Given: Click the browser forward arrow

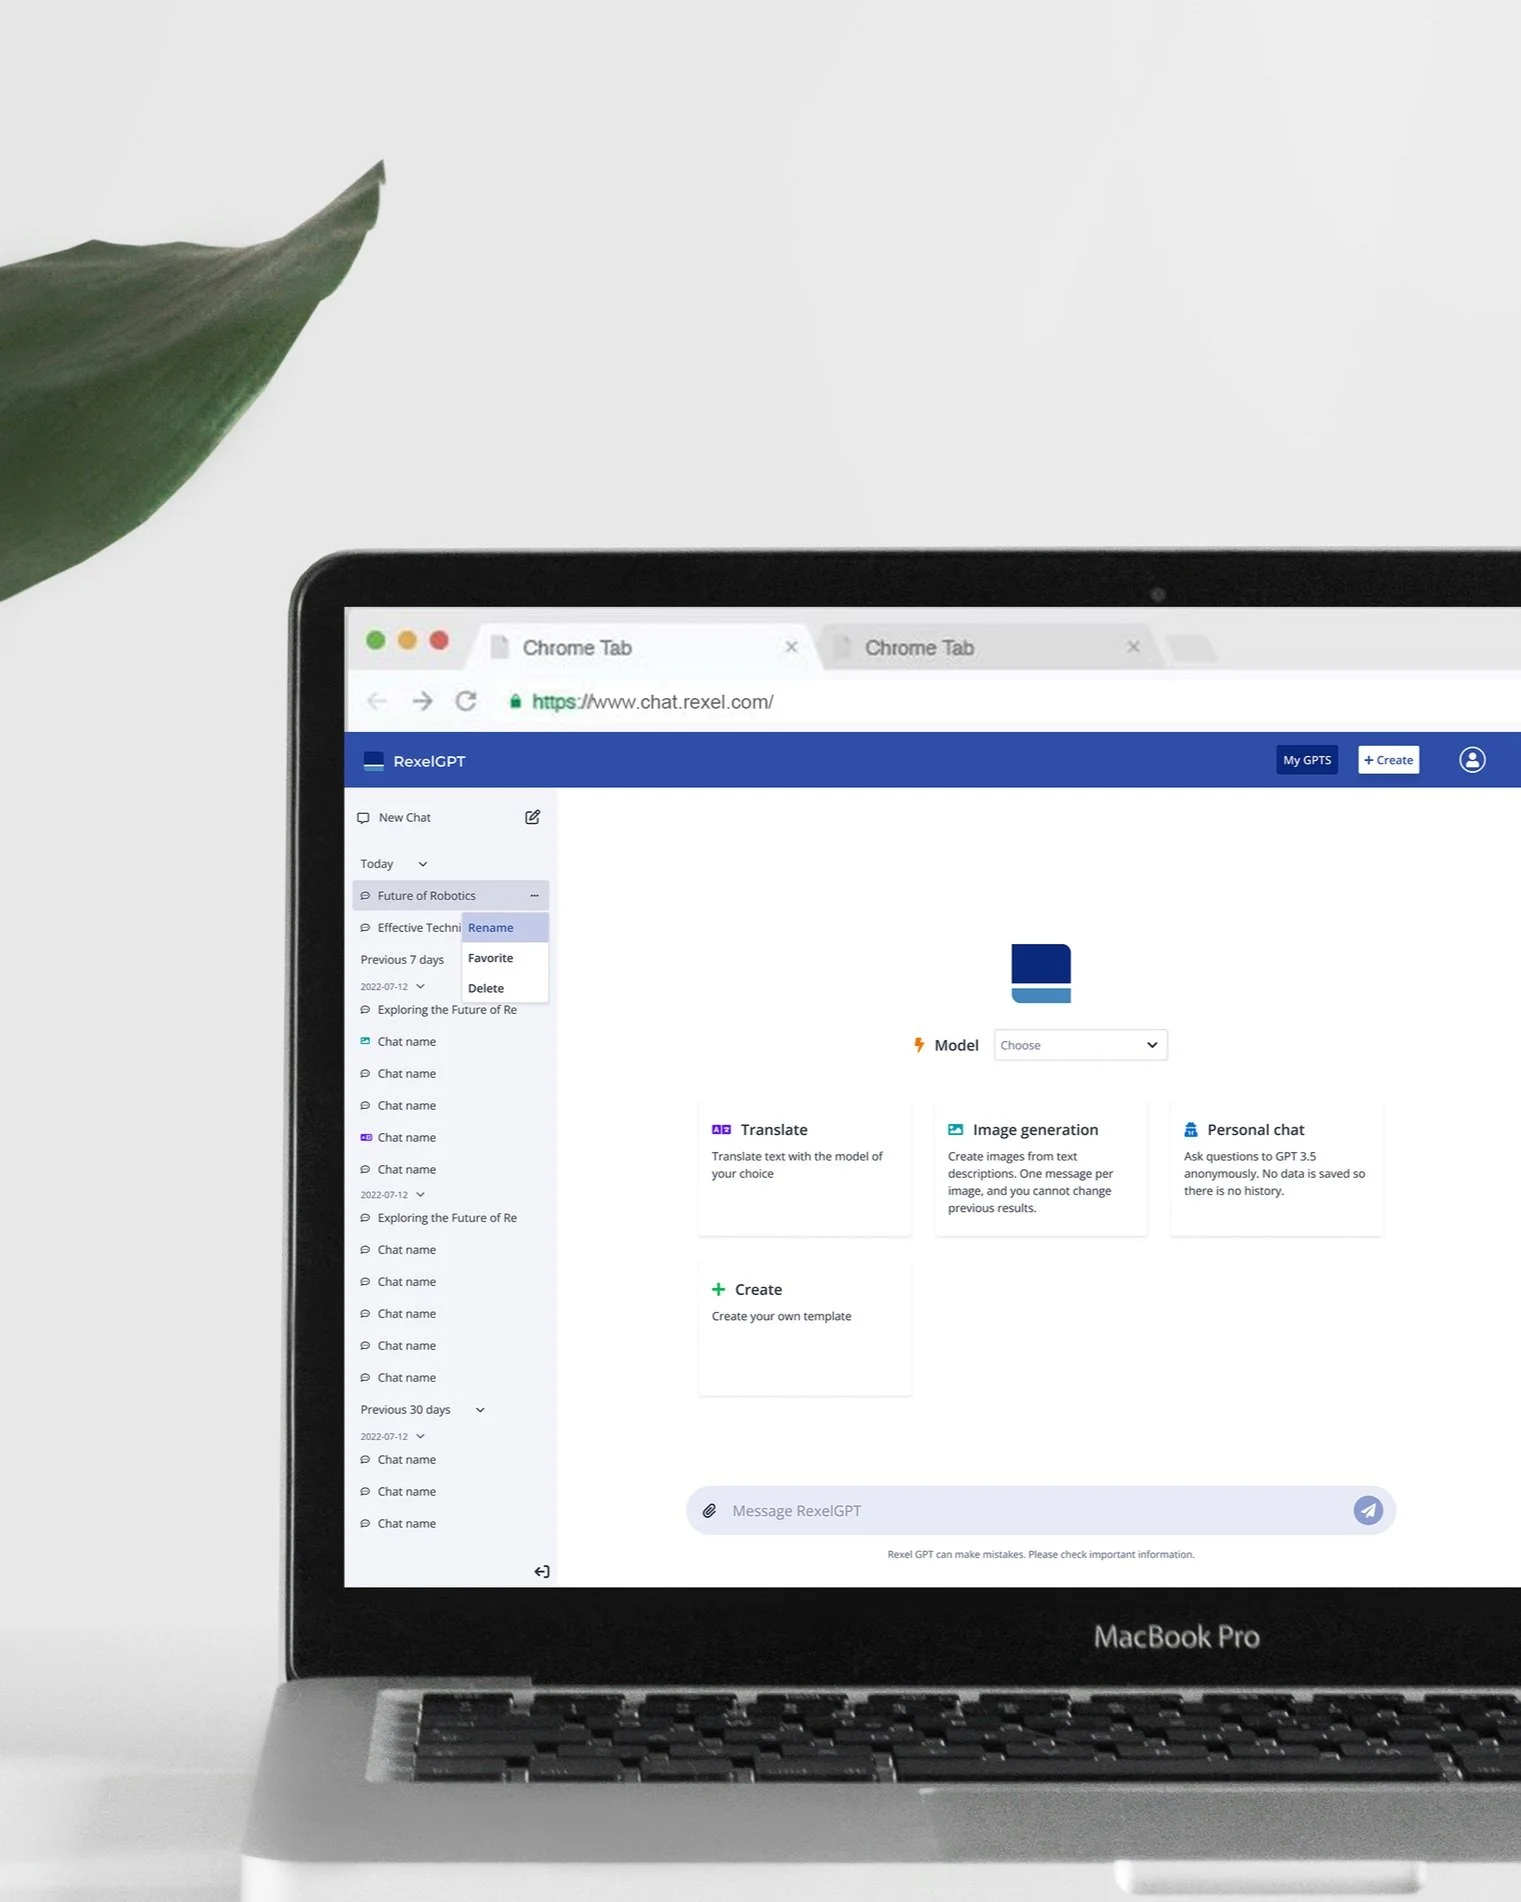Looking at the screenshot, I should [x=422, y=701].
